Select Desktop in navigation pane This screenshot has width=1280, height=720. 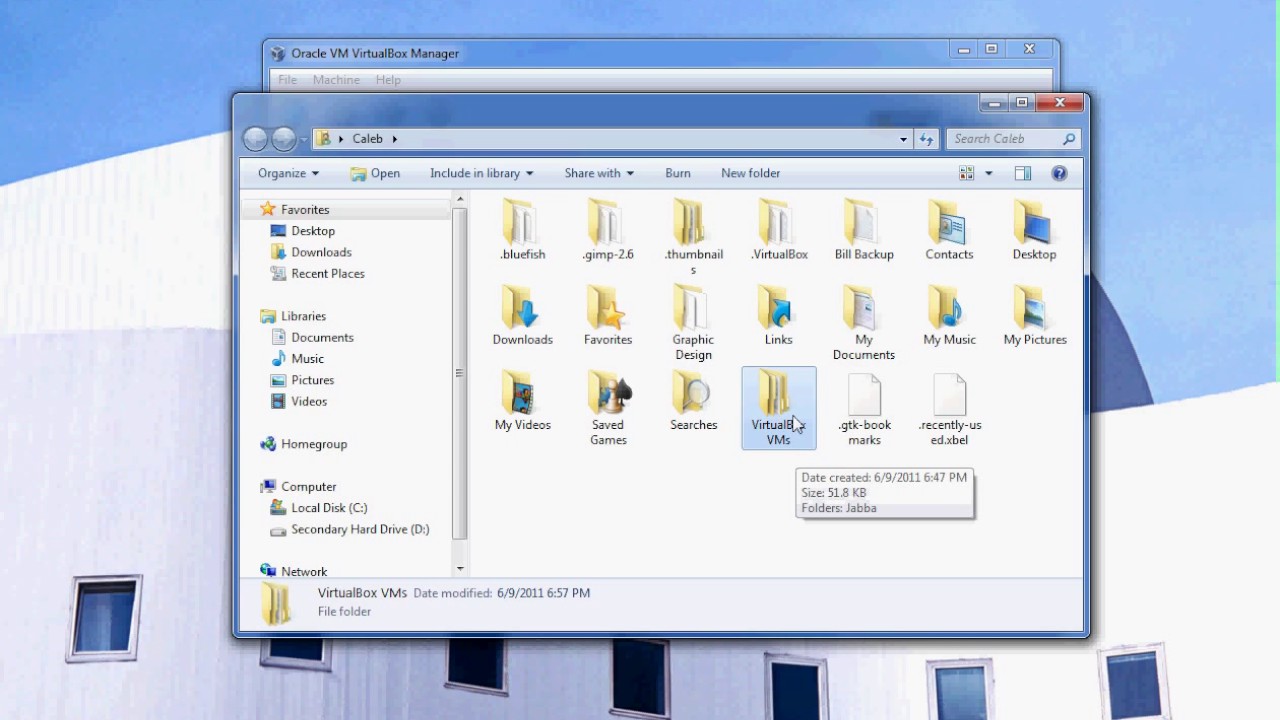coord(313,231)
